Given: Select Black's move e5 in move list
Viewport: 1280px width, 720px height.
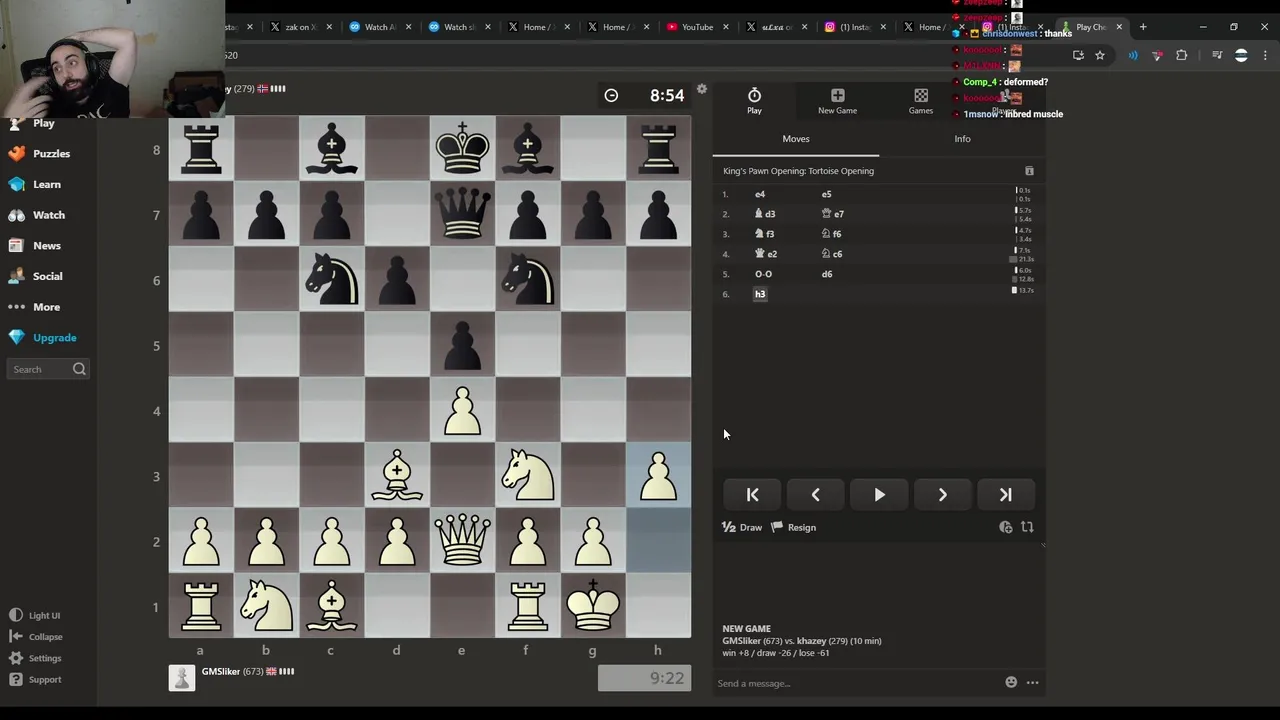Looking at the screenshot, I should pos(826,194).
